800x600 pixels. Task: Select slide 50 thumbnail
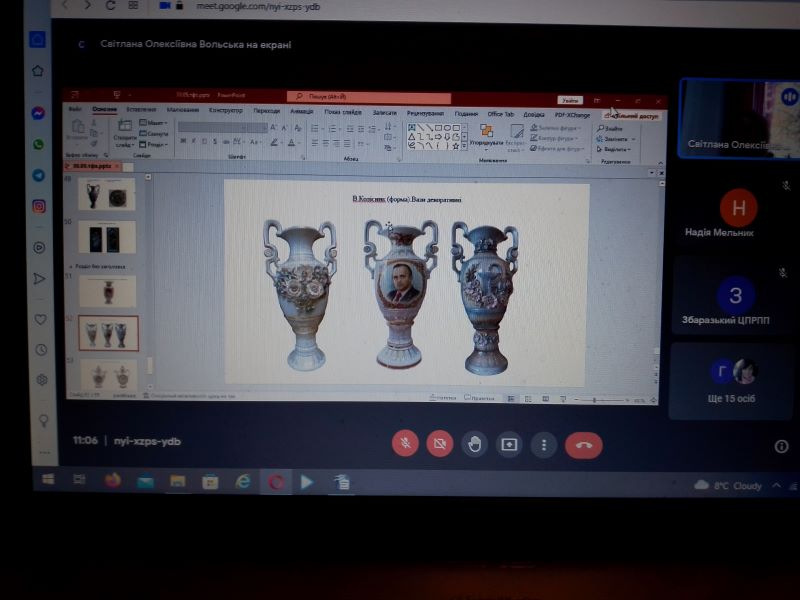coord(107,237)
